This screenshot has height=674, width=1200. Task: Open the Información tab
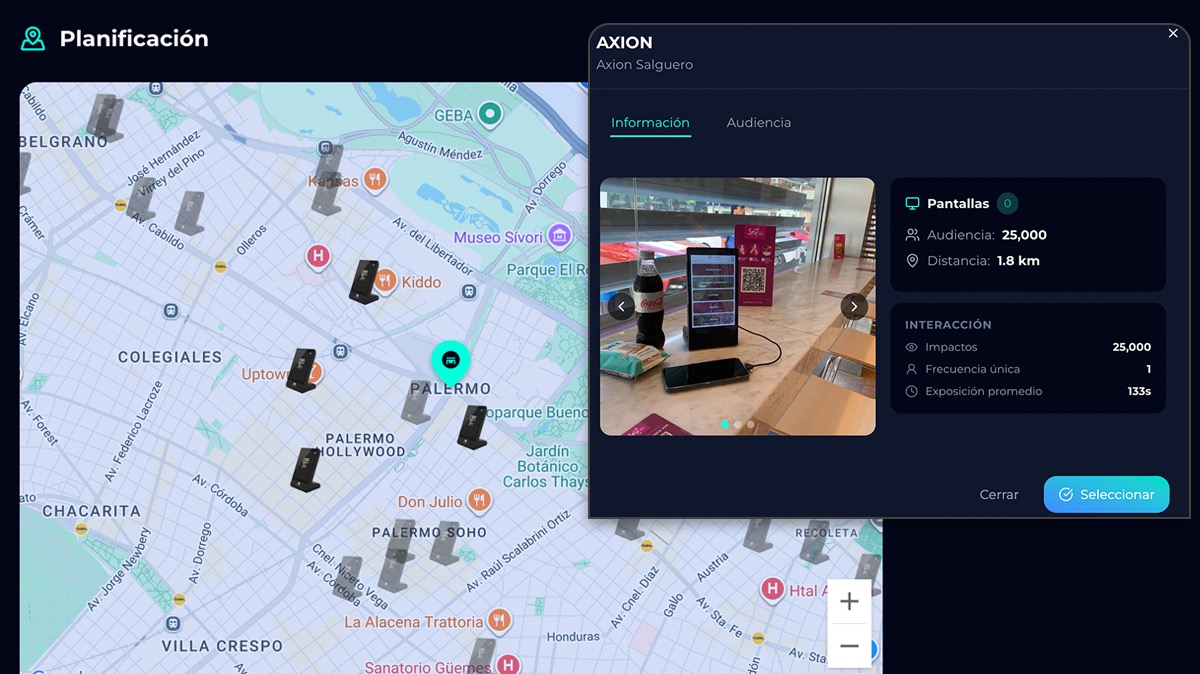point(650,122)
